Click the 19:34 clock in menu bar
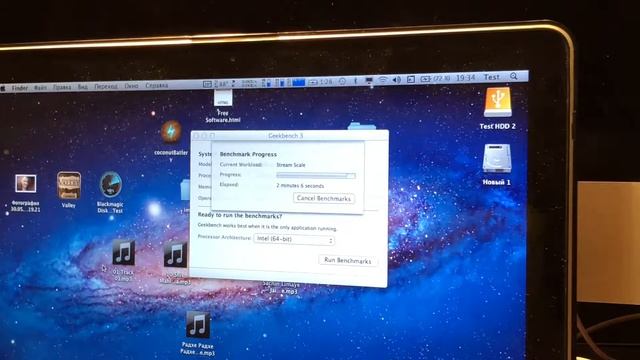640x360 pixels. tap(465, 78)
